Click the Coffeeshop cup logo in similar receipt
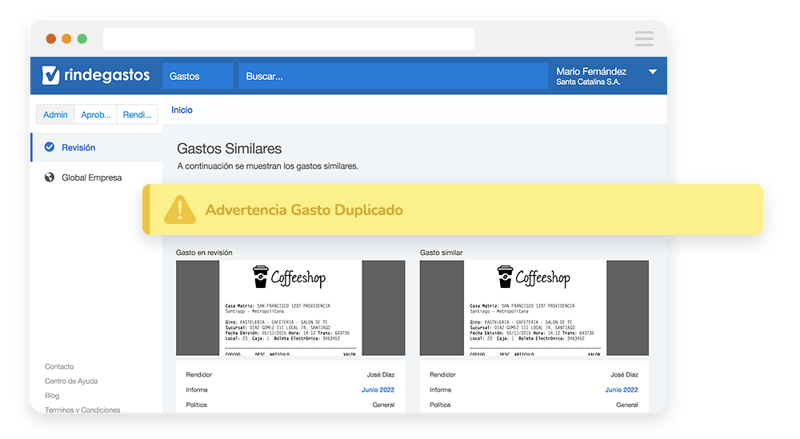800x439 pixels. point(505,277)
